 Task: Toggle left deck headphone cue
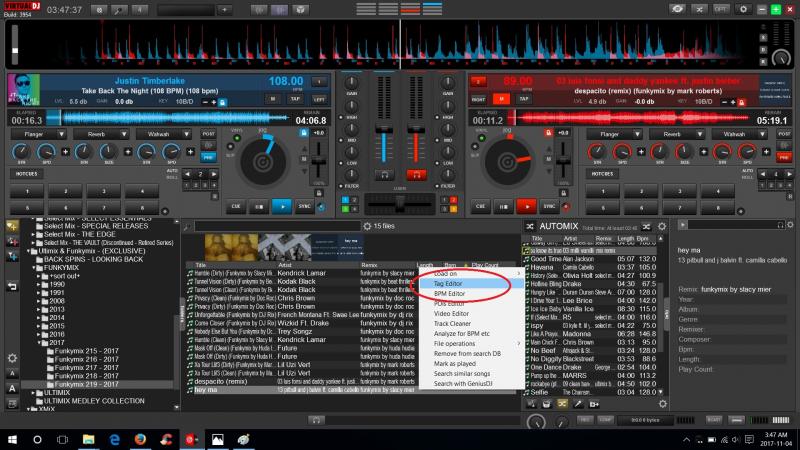click(x=384, y=175)
